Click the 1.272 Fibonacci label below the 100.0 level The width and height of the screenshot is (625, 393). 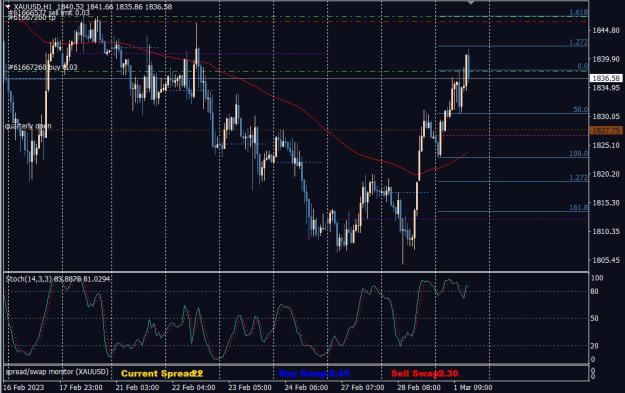click(x=578, y=177)
